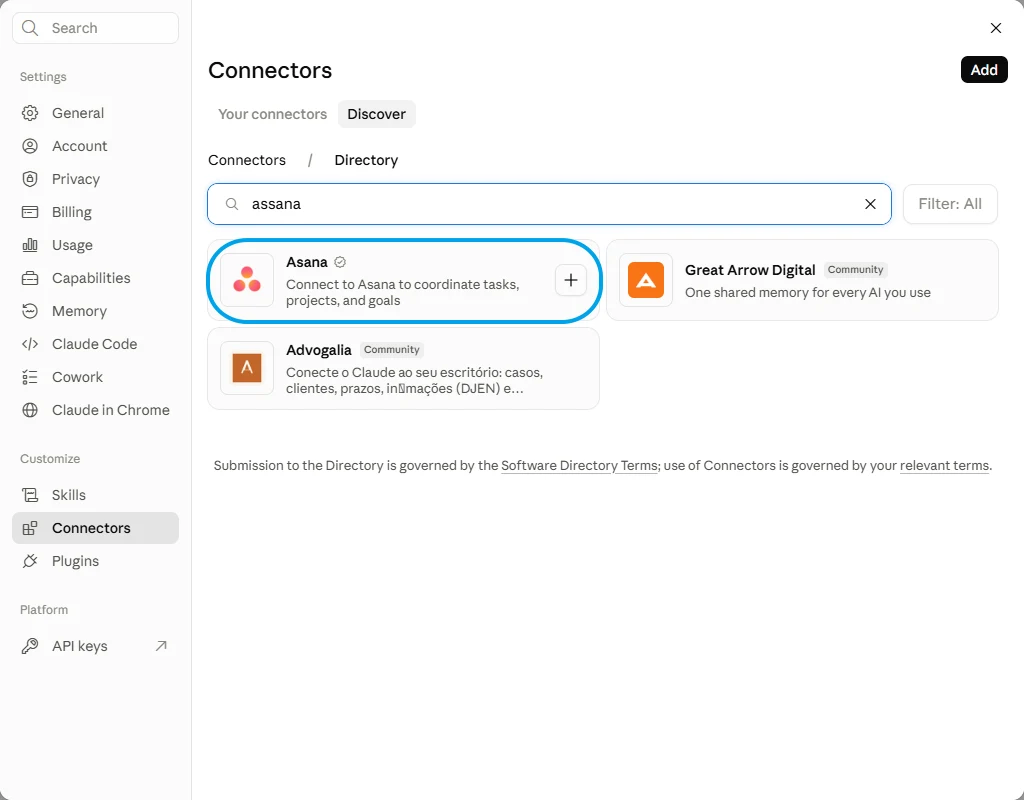1024x800 pixels.
Task: Go to Privacy settings
Action: [x=95, y=179]
